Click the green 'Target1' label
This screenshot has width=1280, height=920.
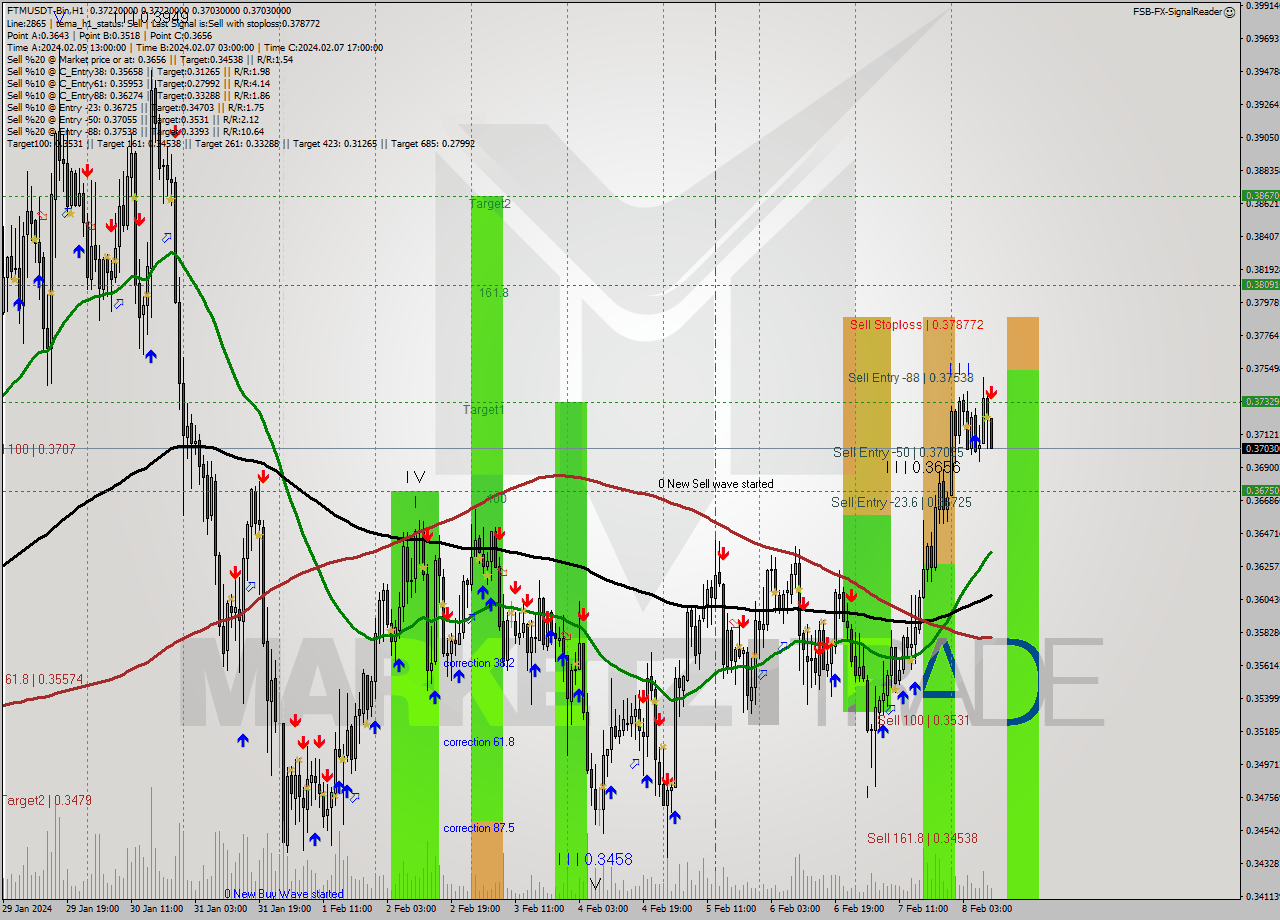pyautogui.click(x=483, y=410)
